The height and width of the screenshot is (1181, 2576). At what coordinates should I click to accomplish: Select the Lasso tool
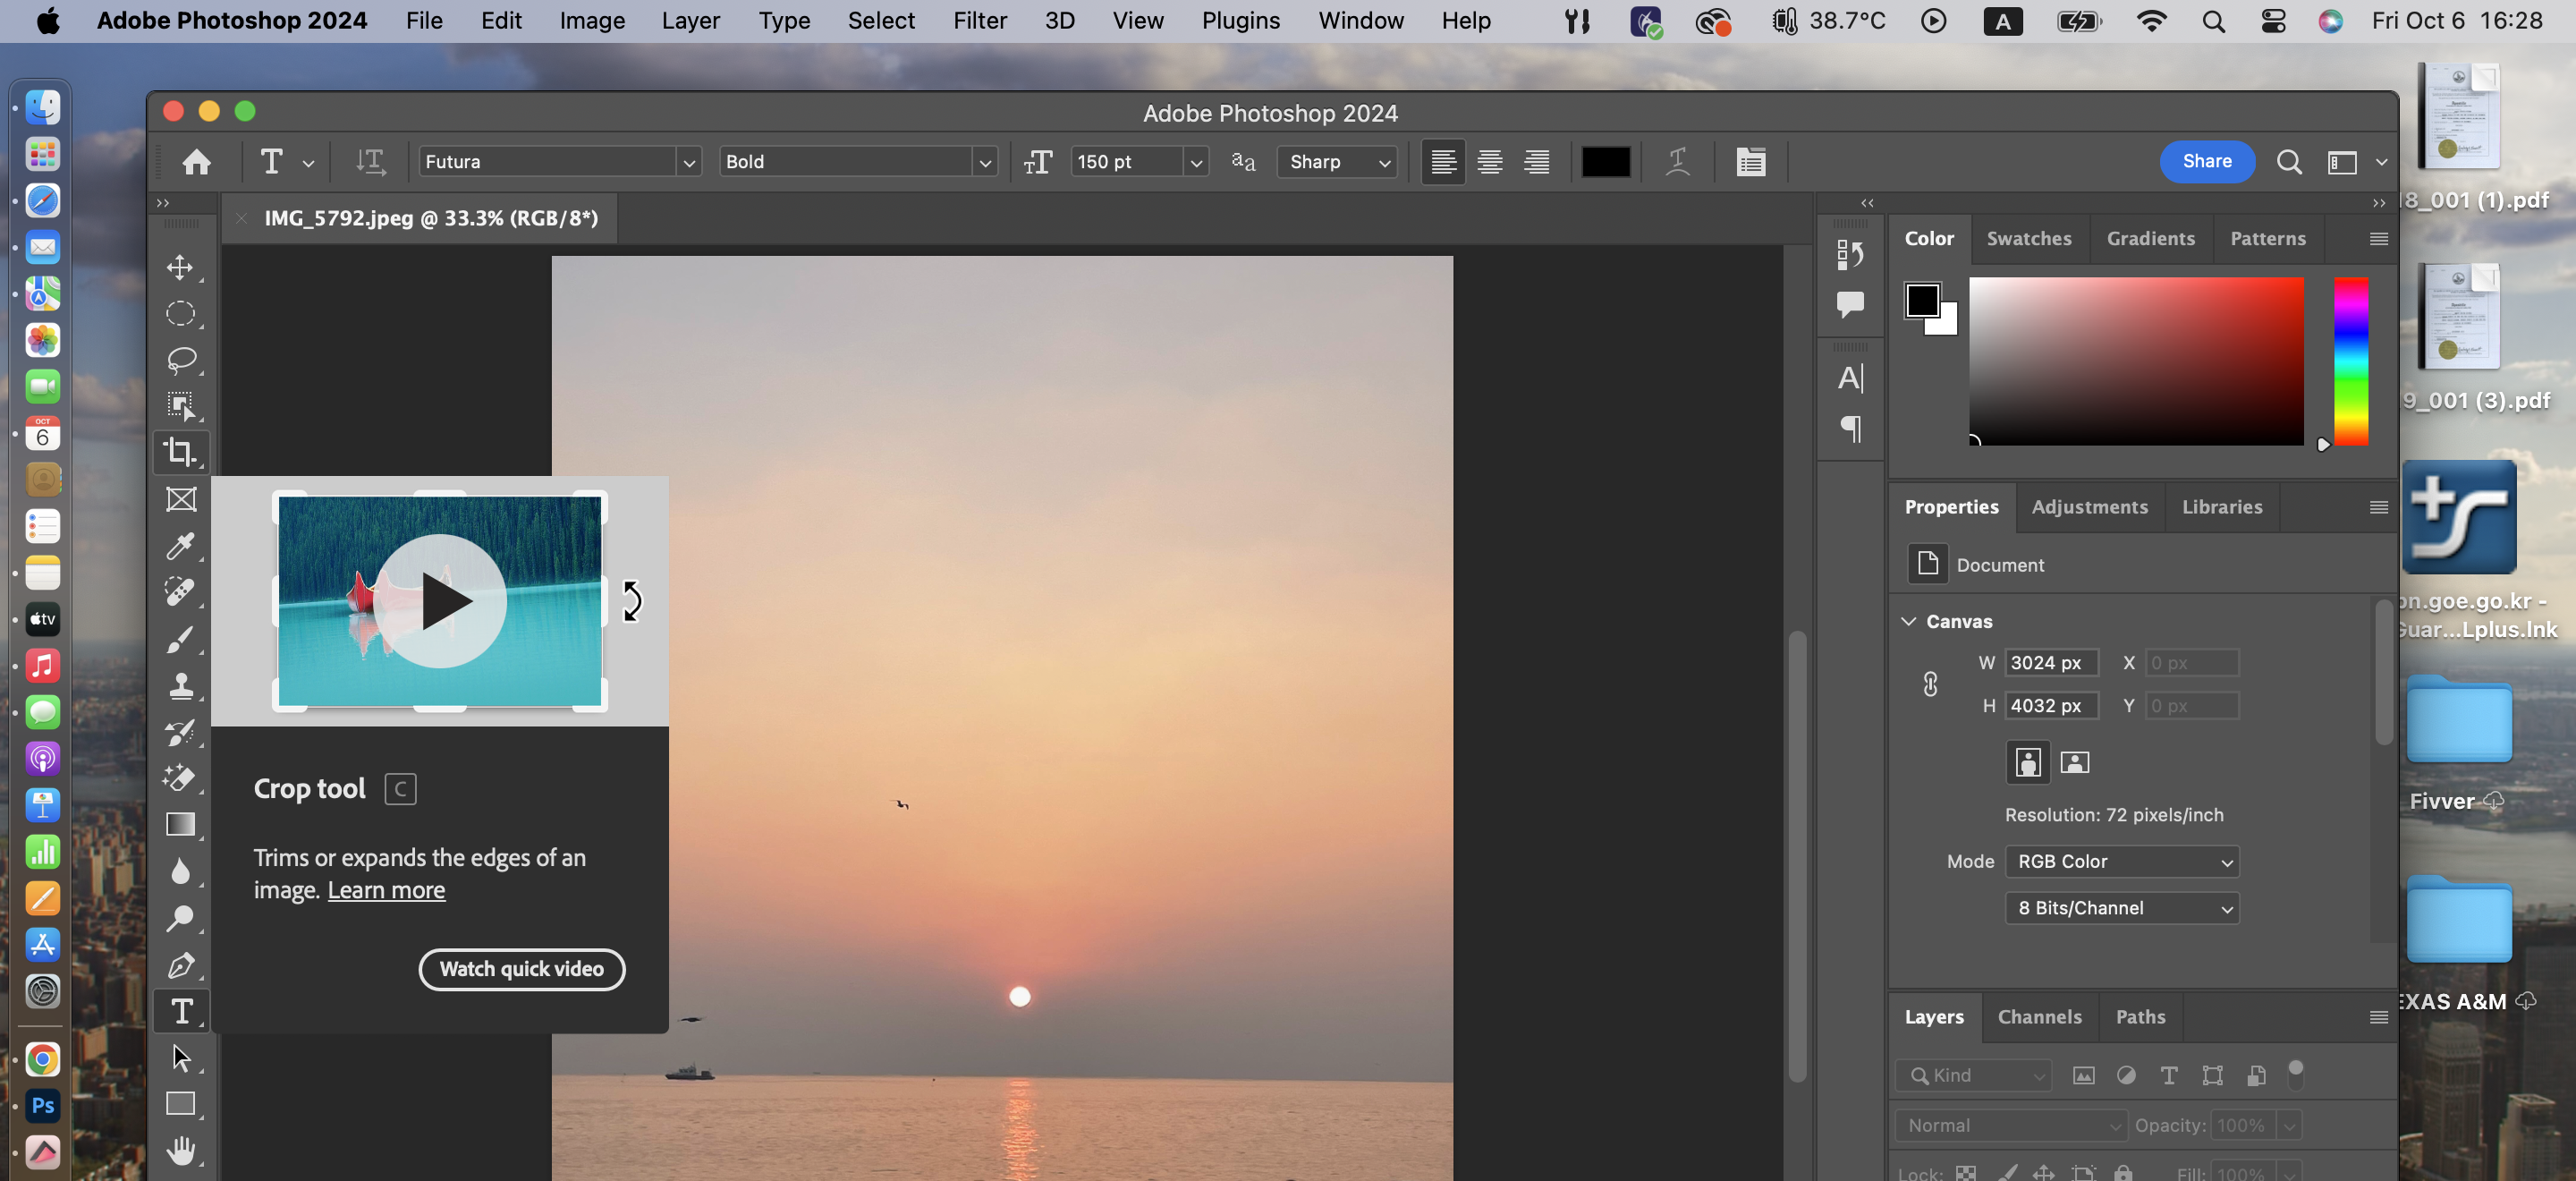pos(180,360)
